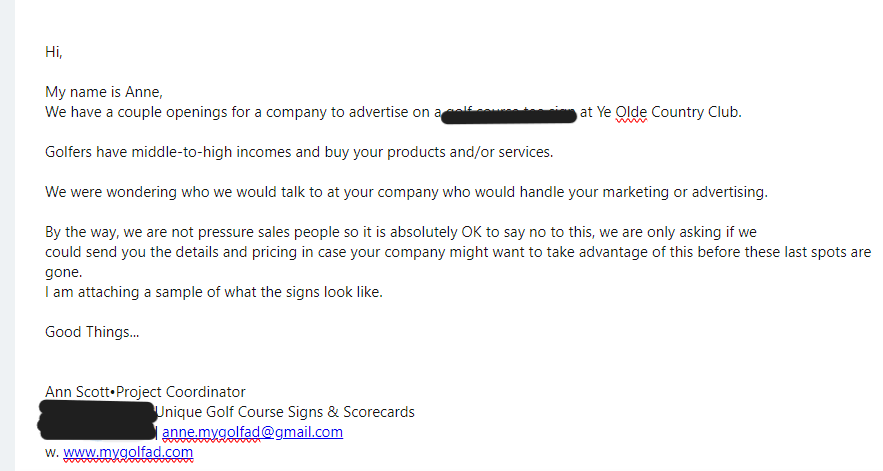Click the standalone word "gone."
Image resolution: width=883 pixels, height=471 pixels.
tap(63, 272)
